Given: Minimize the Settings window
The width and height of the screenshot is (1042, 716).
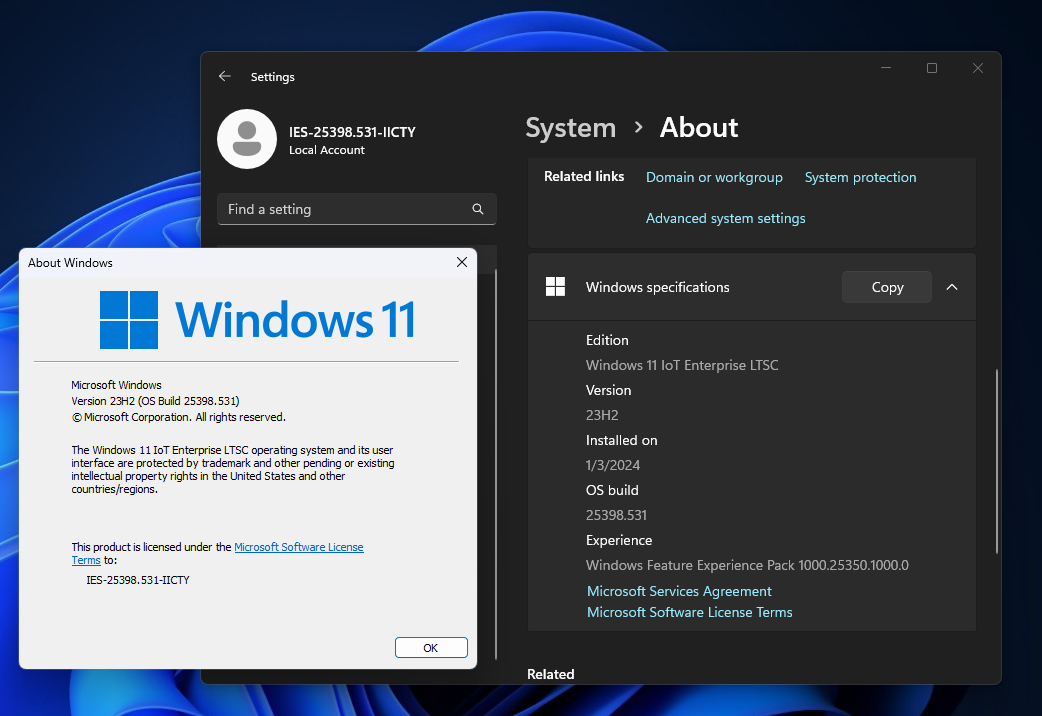Looking at the screenshot, I should pos(886,68).
